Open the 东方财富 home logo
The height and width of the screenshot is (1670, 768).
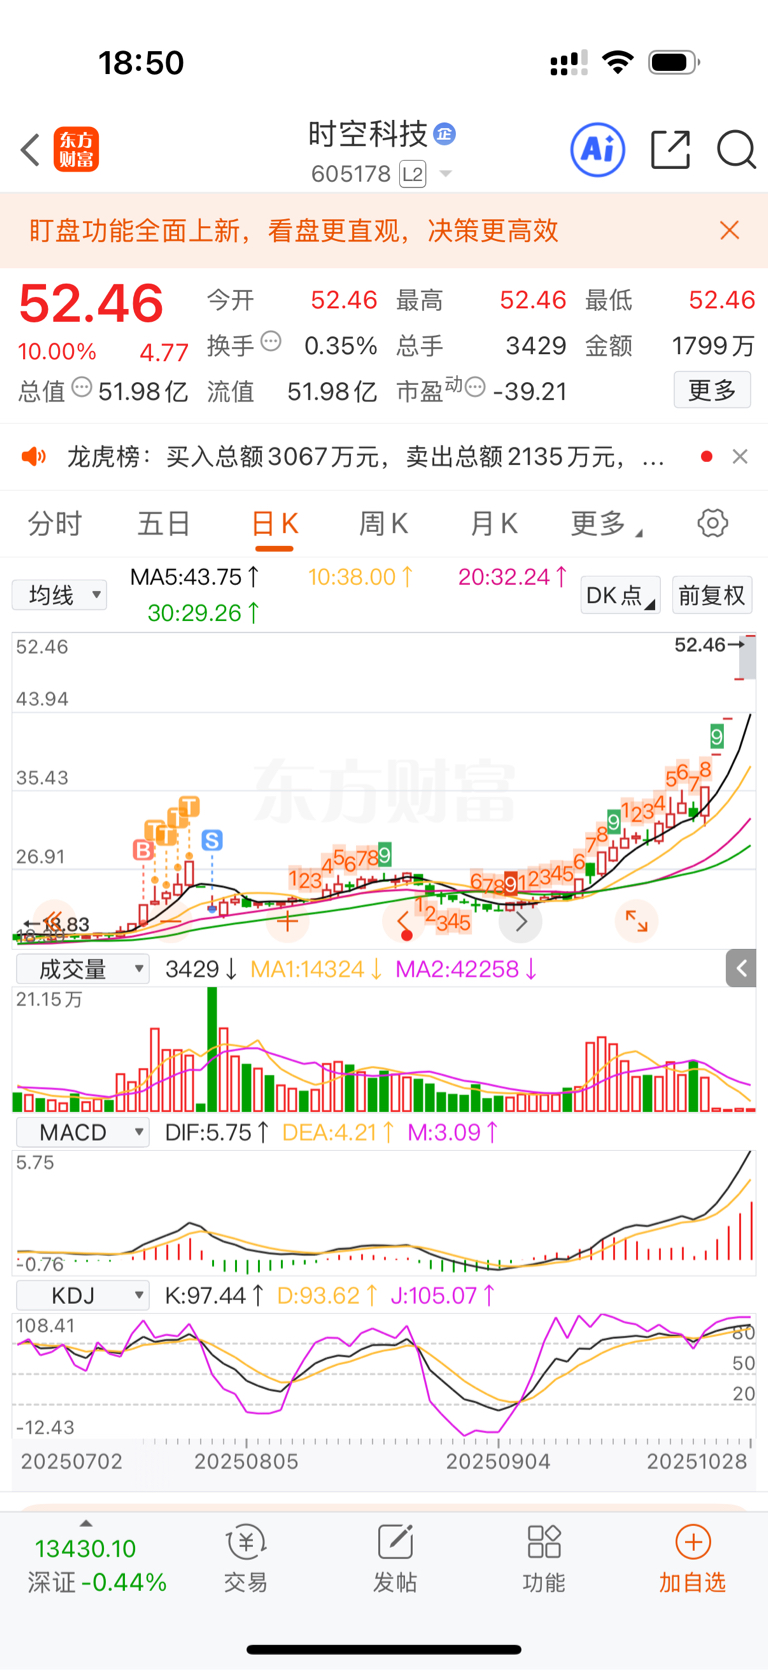pos(76,150)
